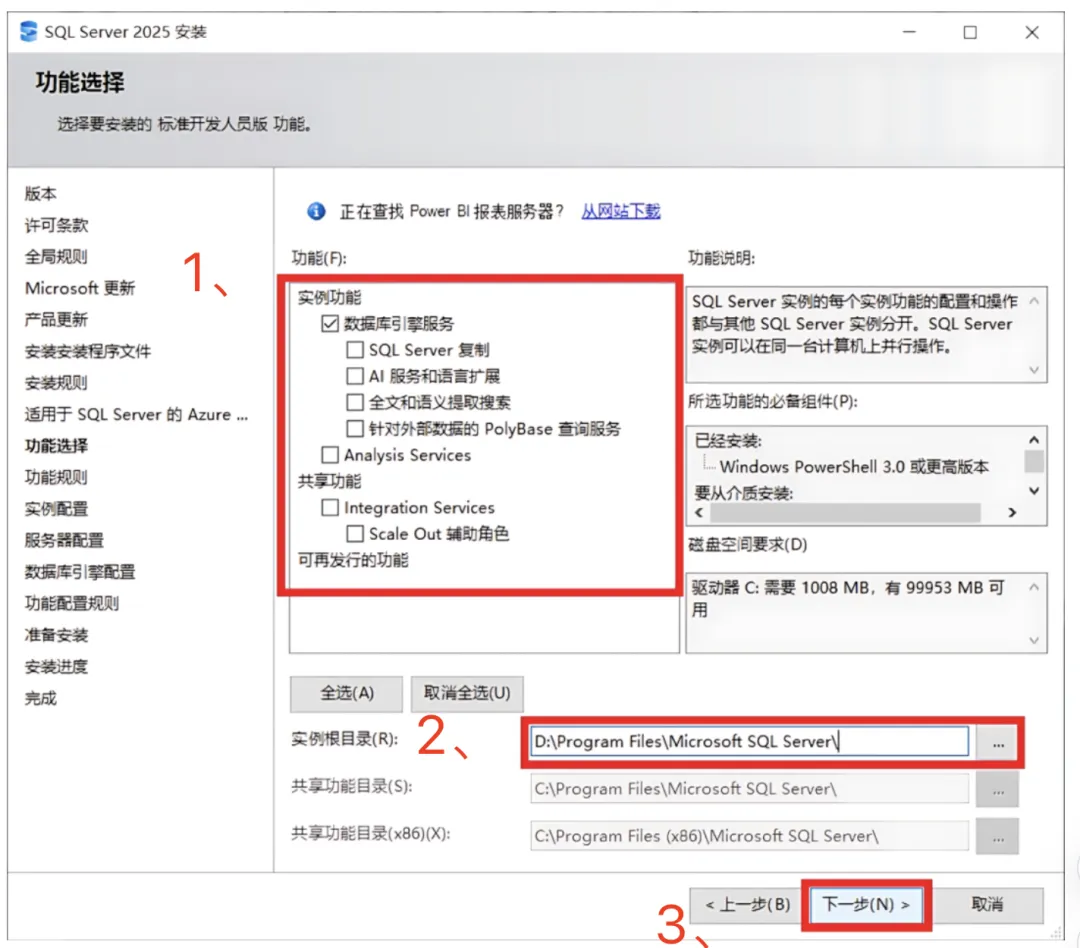Image resolution: width=1080 pixels, height=948 pixels.
Task: Click the 共享功能目录(S) path field
Action: 749,789
